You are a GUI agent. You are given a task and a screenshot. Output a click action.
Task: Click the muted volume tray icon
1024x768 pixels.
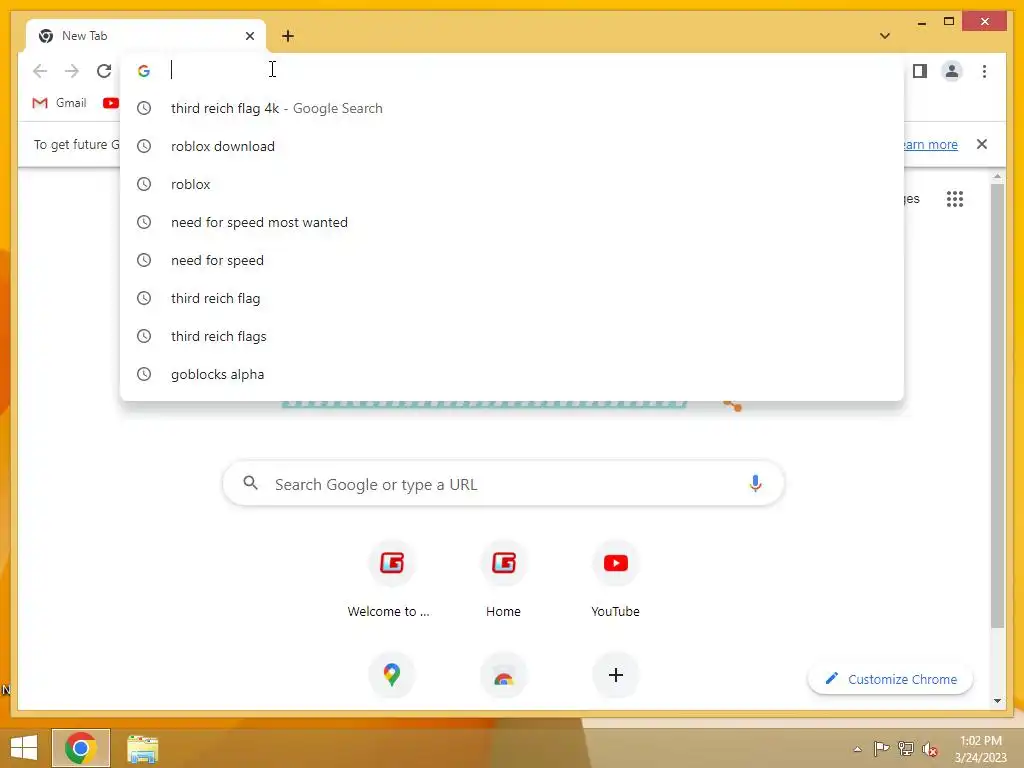click(930, 749)
